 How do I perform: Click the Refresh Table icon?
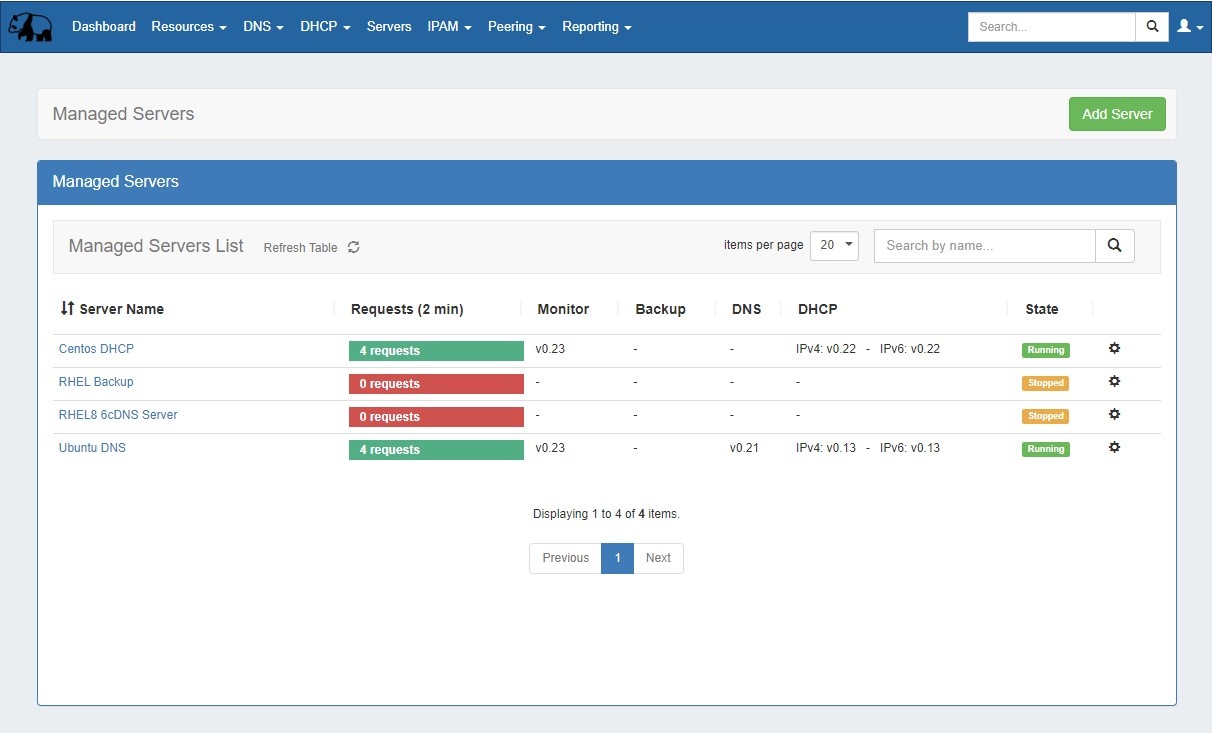click(353, 247)
